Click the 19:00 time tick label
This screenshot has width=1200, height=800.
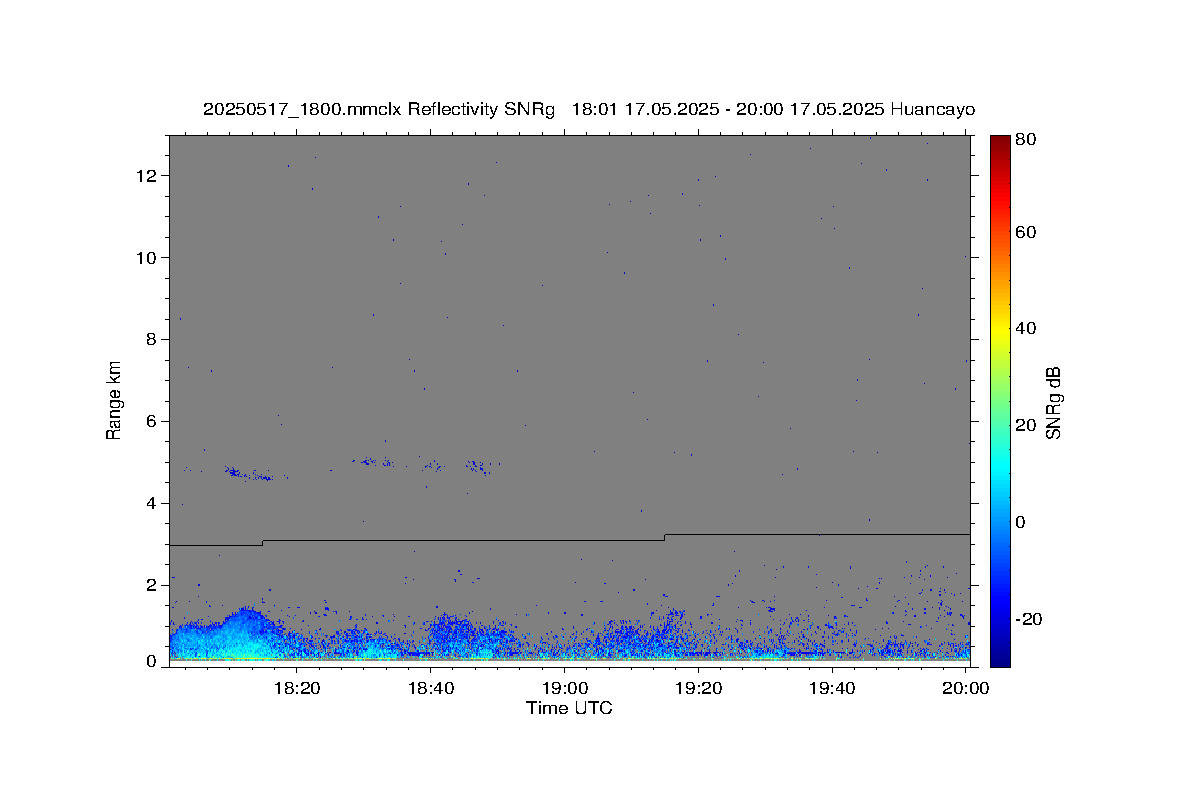[x=565, y=688]
